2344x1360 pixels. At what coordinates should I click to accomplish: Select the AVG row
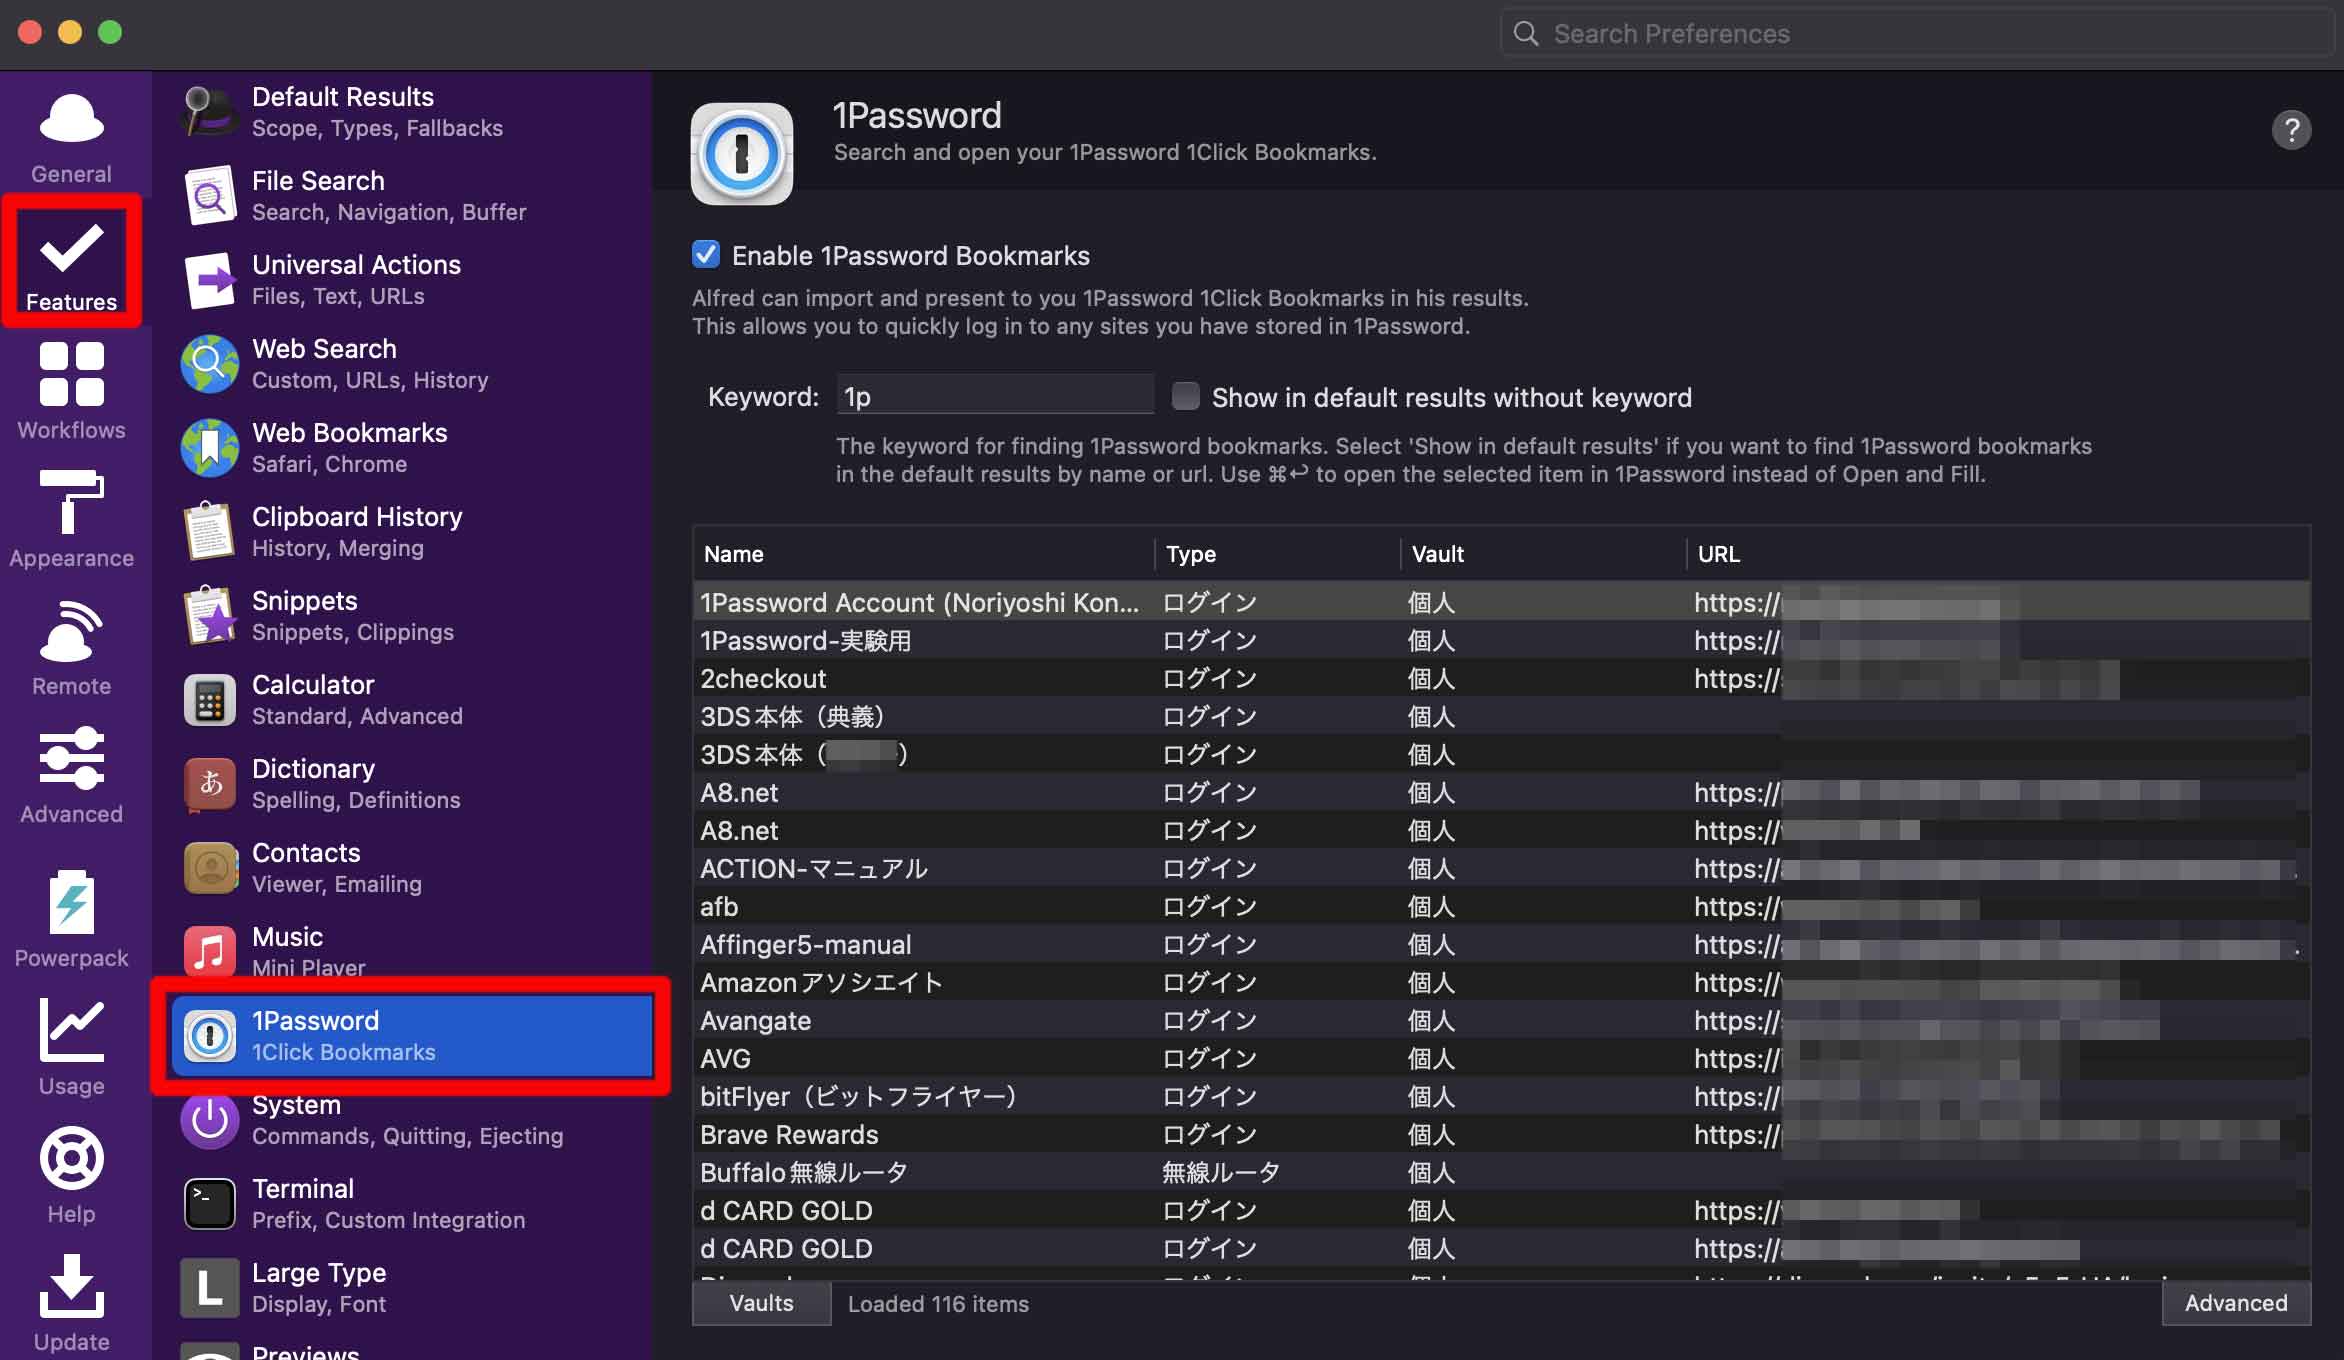click(x=1501, y=1058)
